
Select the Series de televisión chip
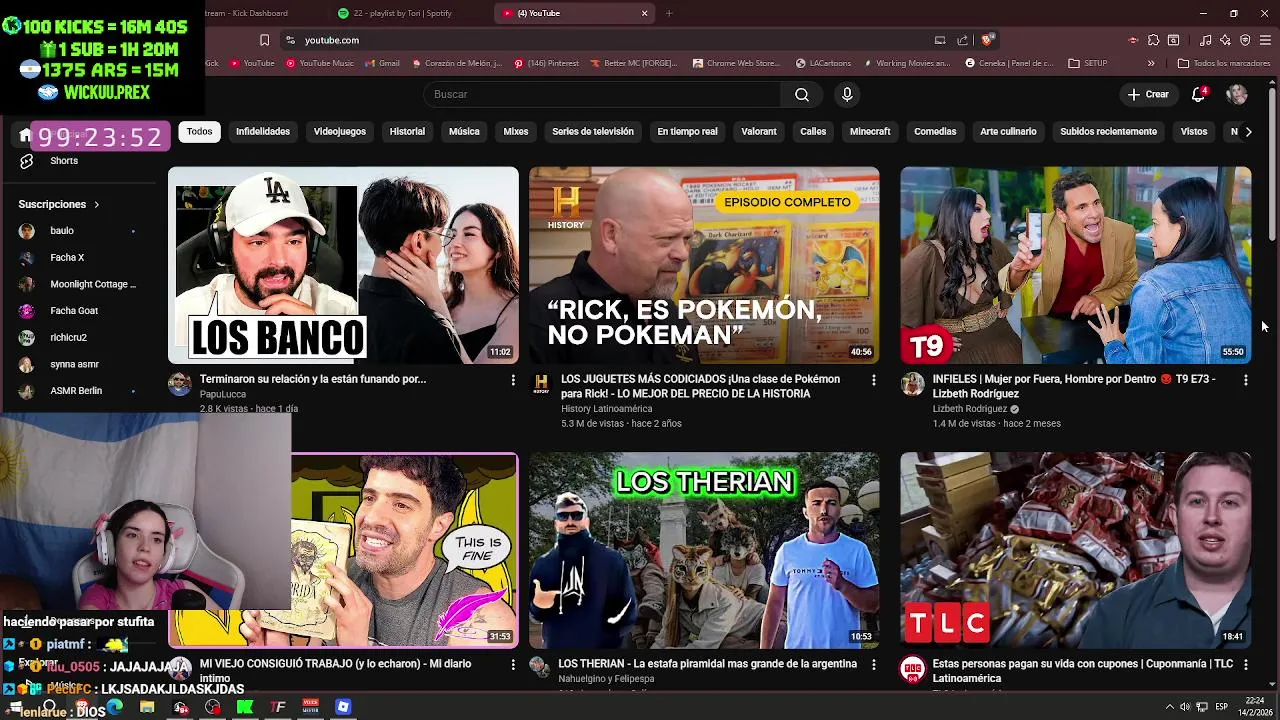click(x=593, y=131)
